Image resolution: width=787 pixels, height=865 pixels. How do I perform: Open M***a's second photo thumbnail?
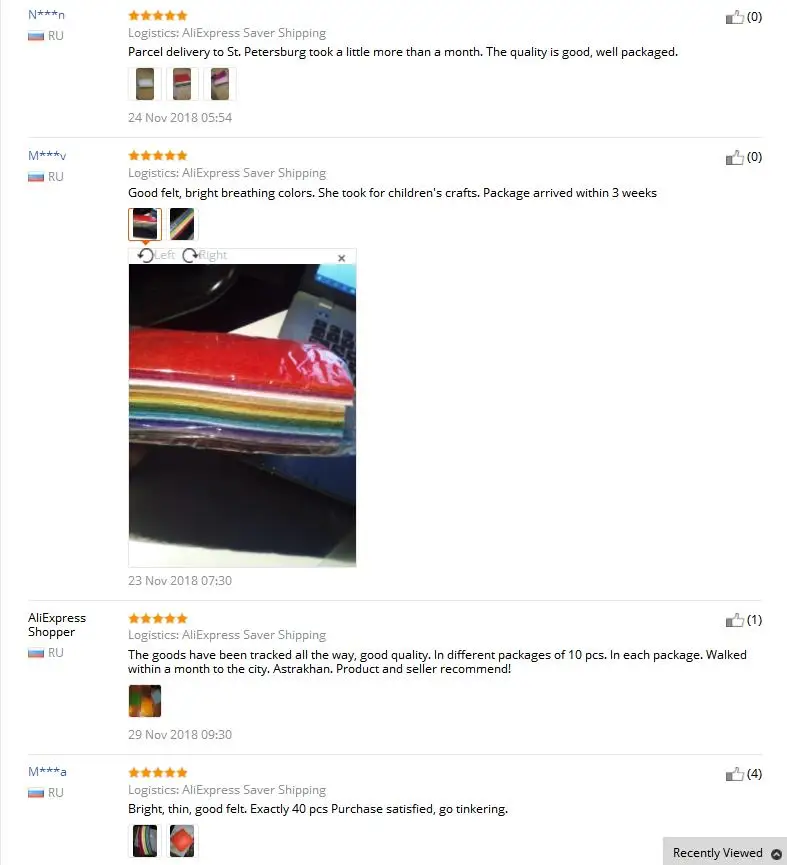pos(182,841)
